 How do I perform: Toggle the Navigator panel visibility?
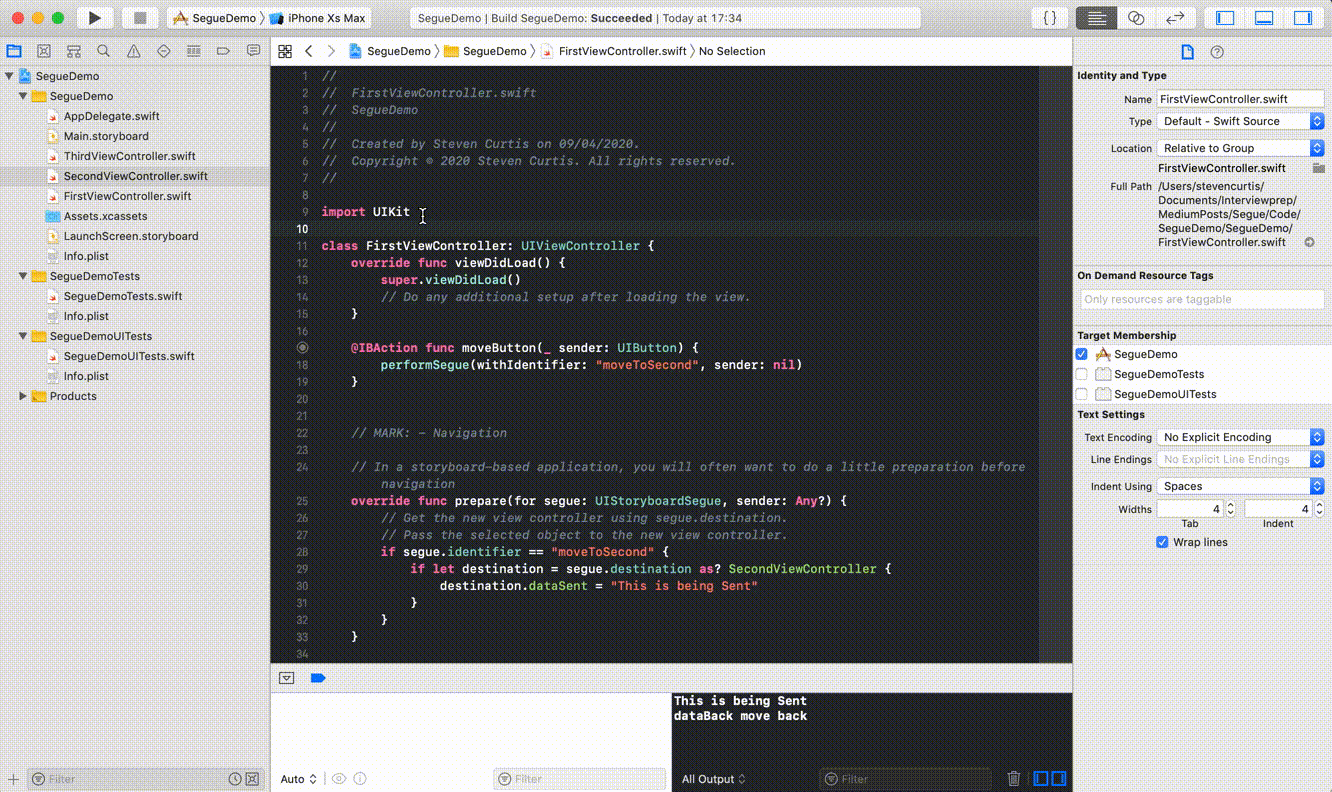[1225, 18]
